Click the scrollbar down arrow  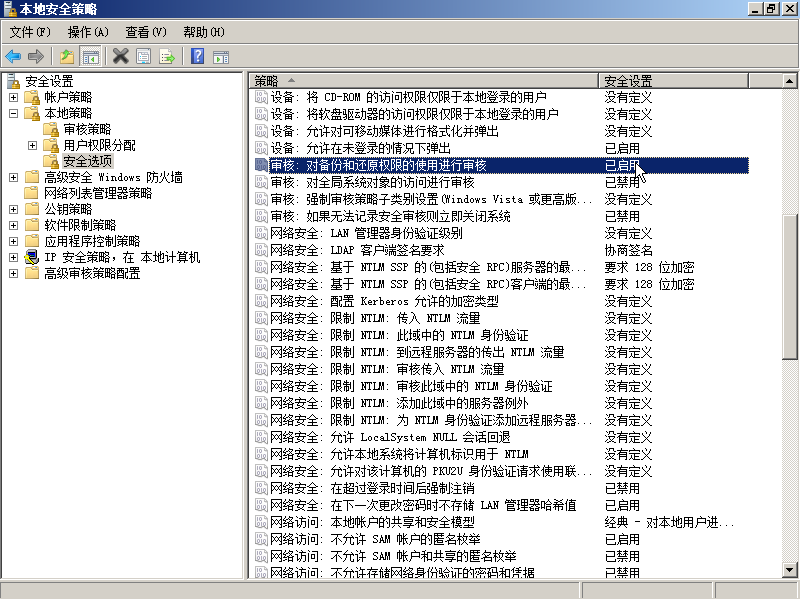[x=790, y=570]
